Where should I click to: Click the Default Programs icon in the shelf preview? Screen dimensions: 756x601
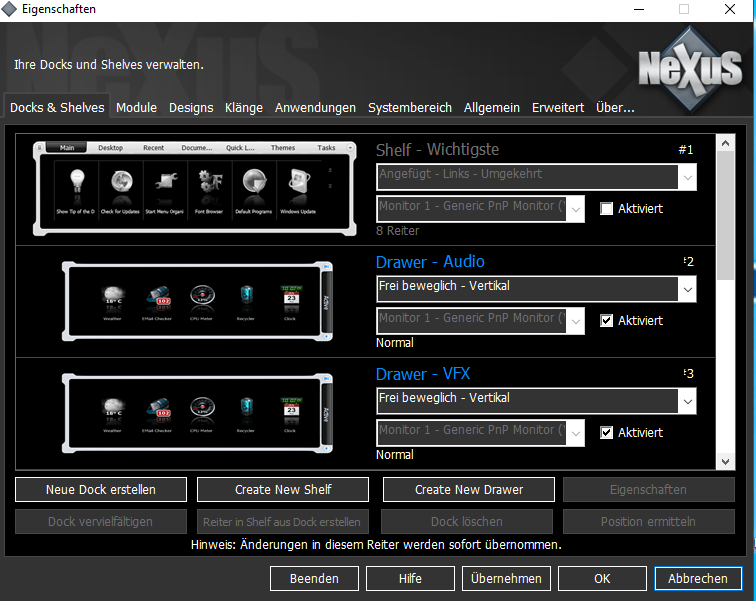(254, 184)
